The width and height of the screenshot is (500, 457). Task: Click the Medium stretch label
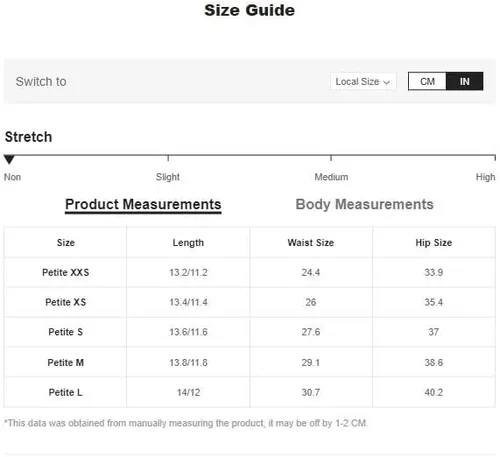click(331, 177)
